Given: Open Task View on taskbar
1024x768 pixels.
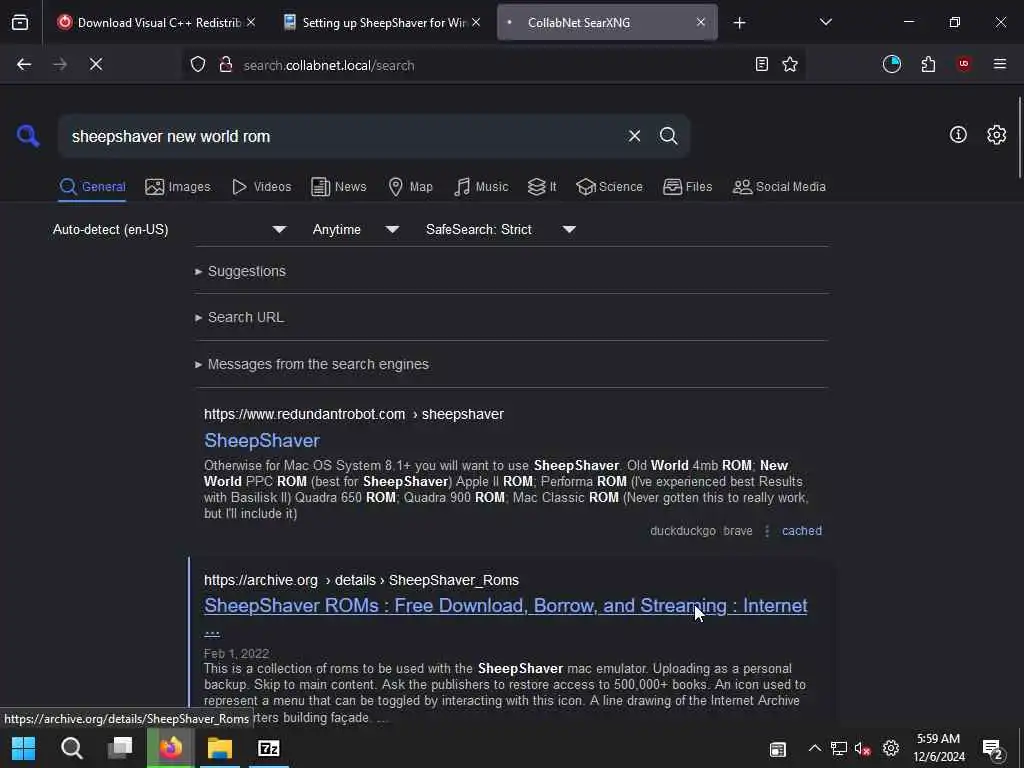Looking at the screenshot, I should 120,748.
